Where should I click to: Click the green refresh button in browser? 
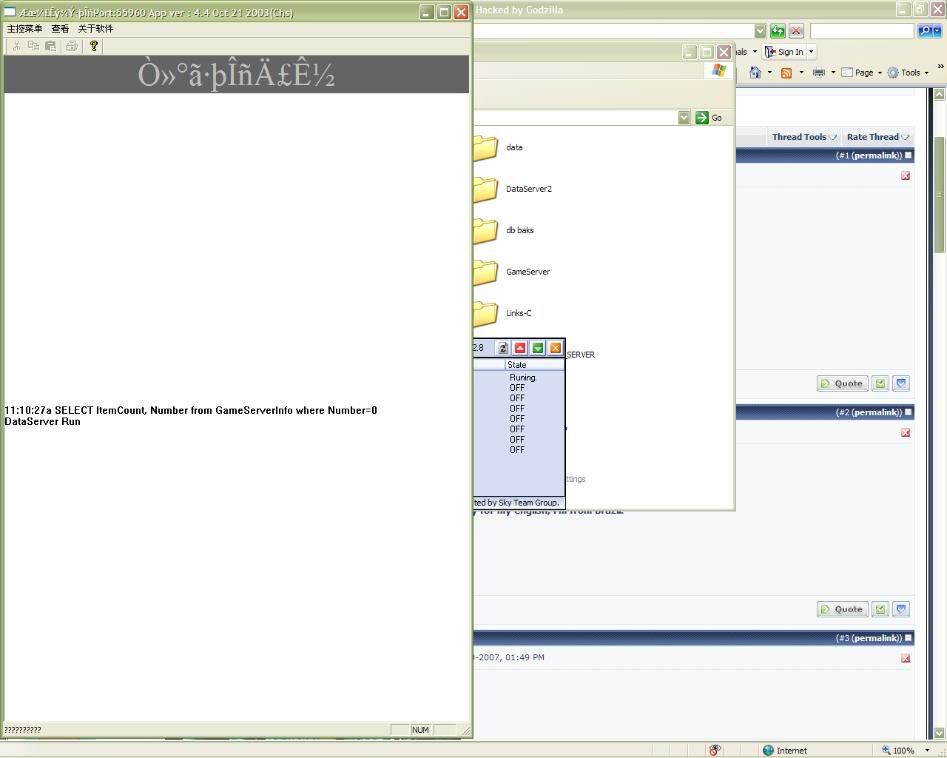(x=777, y=31)
